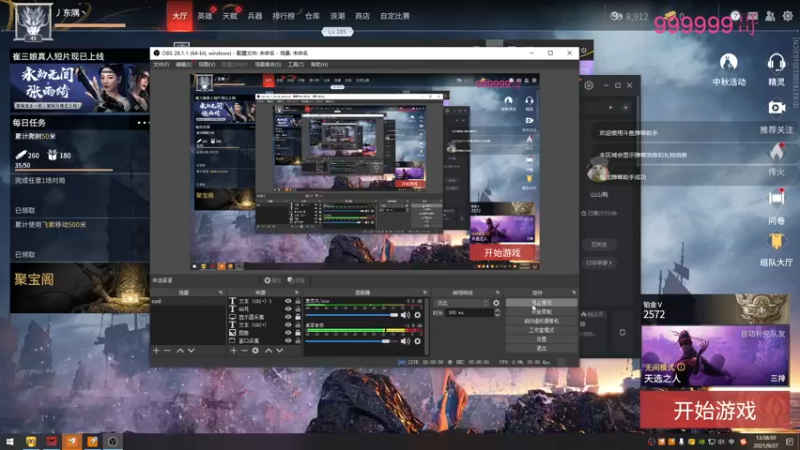
Task: Switch to the 排行榜 tab in game
Action: pyautogui.click(x=284, y=16)
